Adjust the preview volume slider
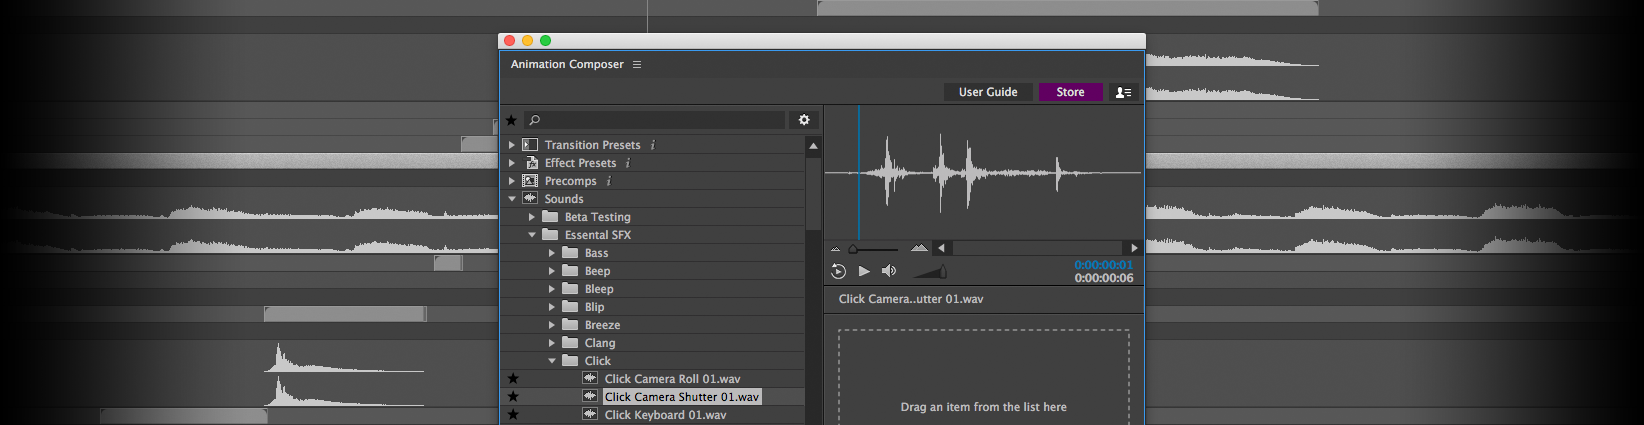This screenshot has height=425, width=1644. 930,271
